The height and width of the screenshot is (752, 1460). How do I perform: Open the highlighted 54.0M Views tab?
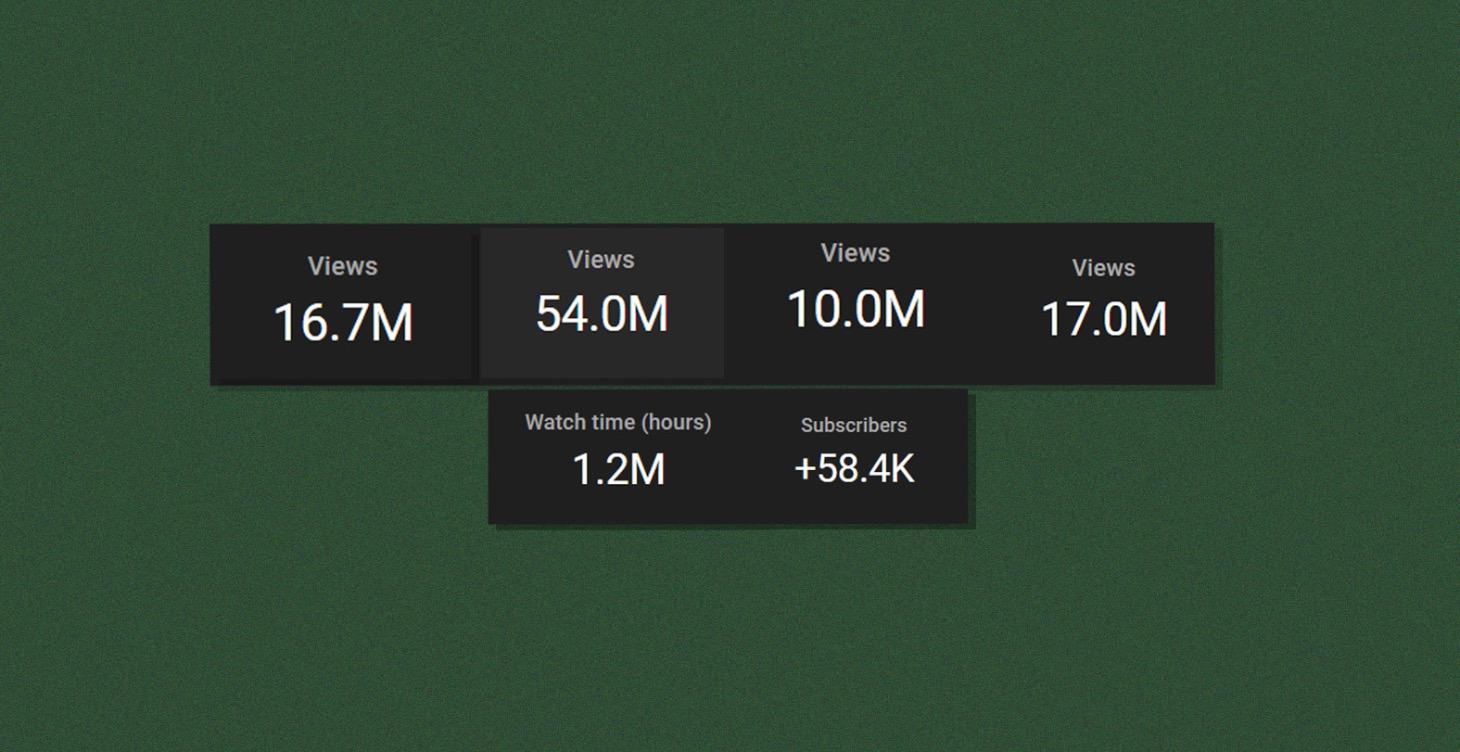601,303
